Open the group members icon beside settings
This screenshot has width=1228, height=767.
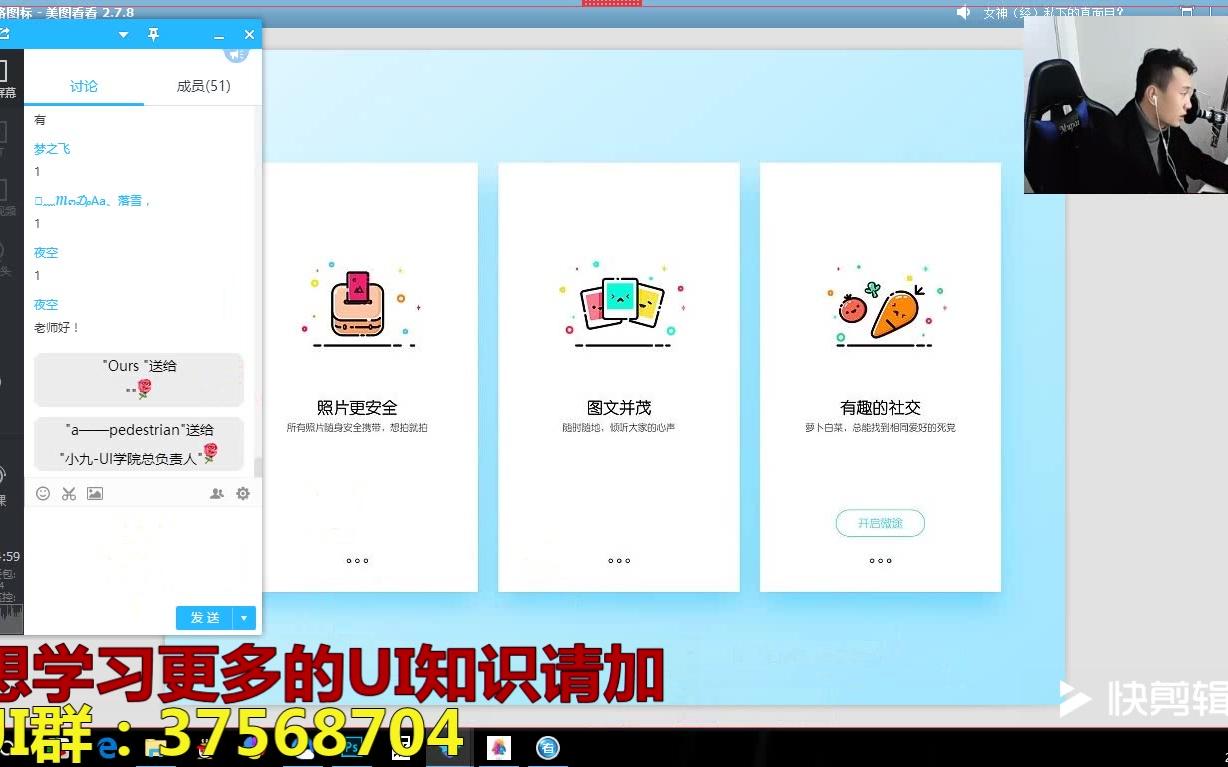click(216, 493)
